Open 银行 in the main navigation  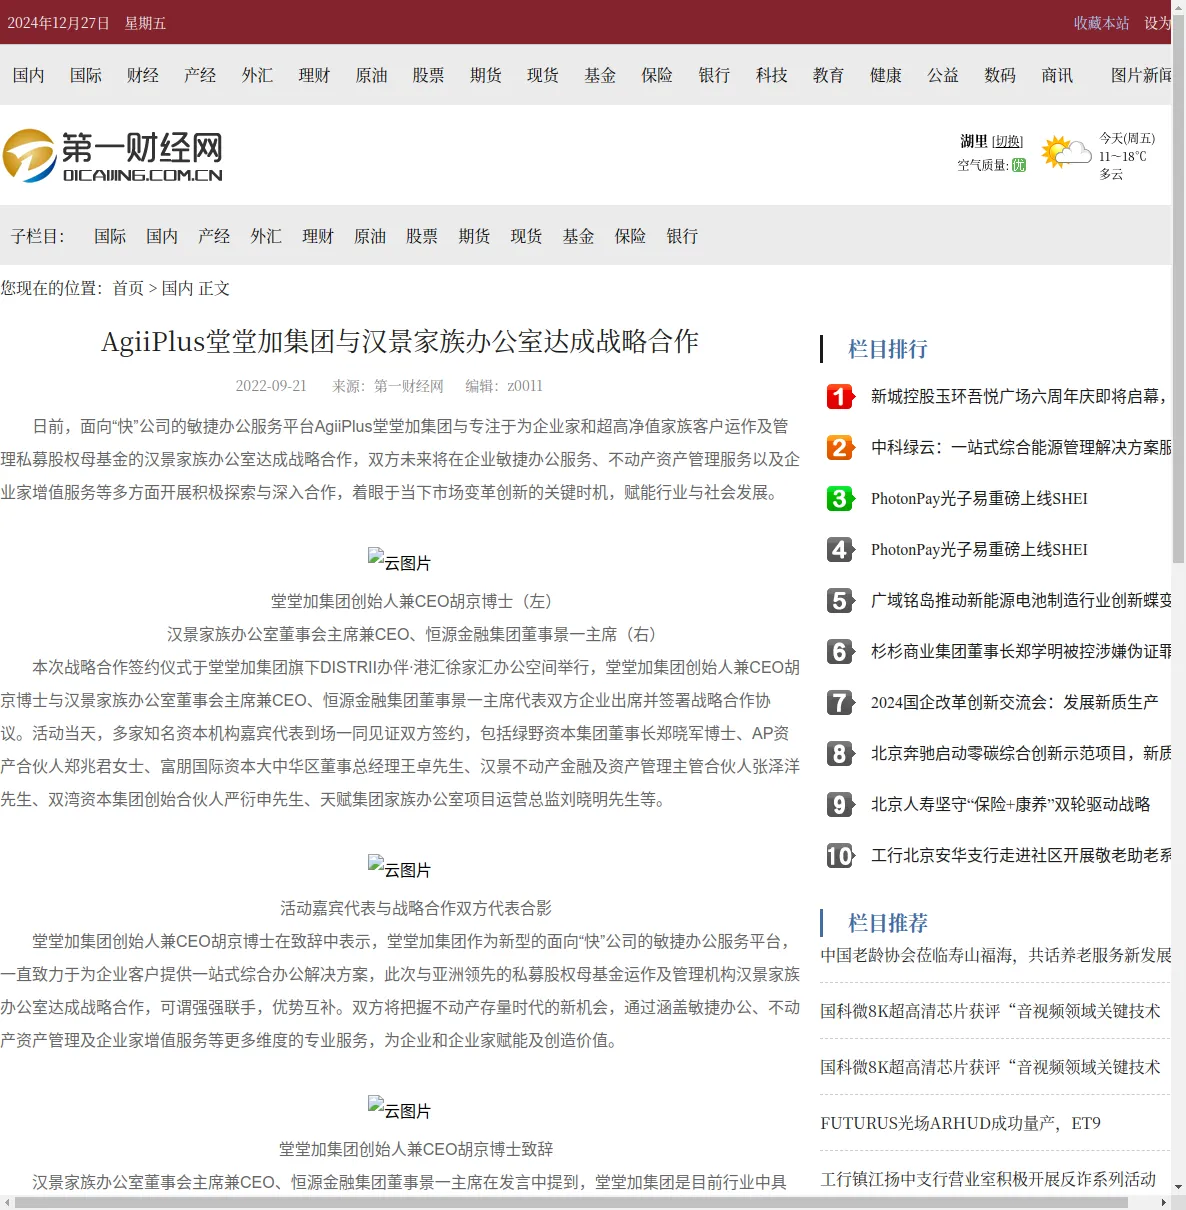(714, 75)
